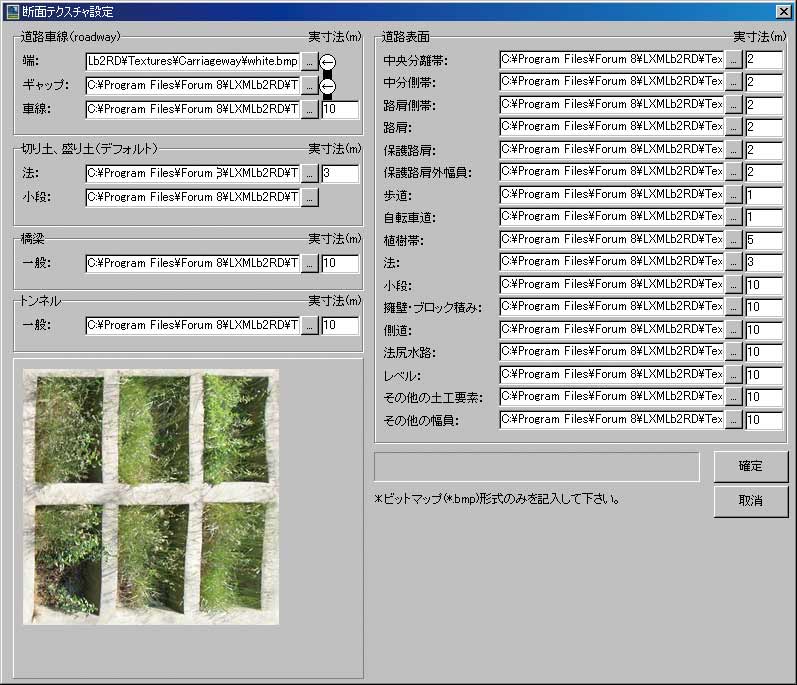Click browse button for ギャップ texture path
Viewport: 797px width, 685px height.
(310, 85)
